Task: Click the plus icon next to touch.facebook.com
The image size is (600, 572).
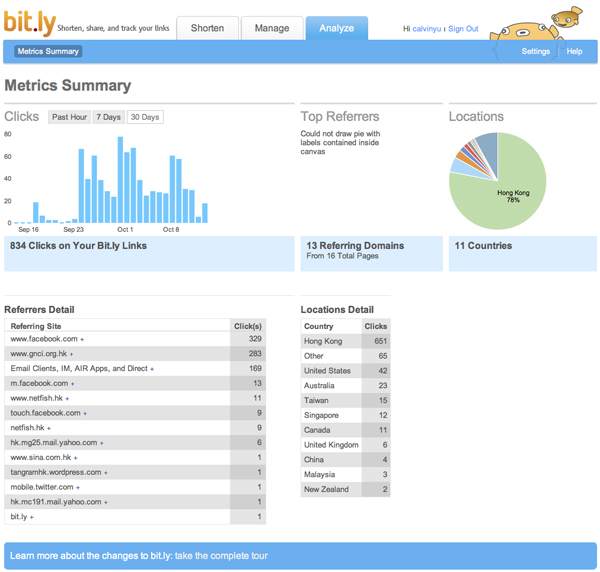Action: coord(85,413)
